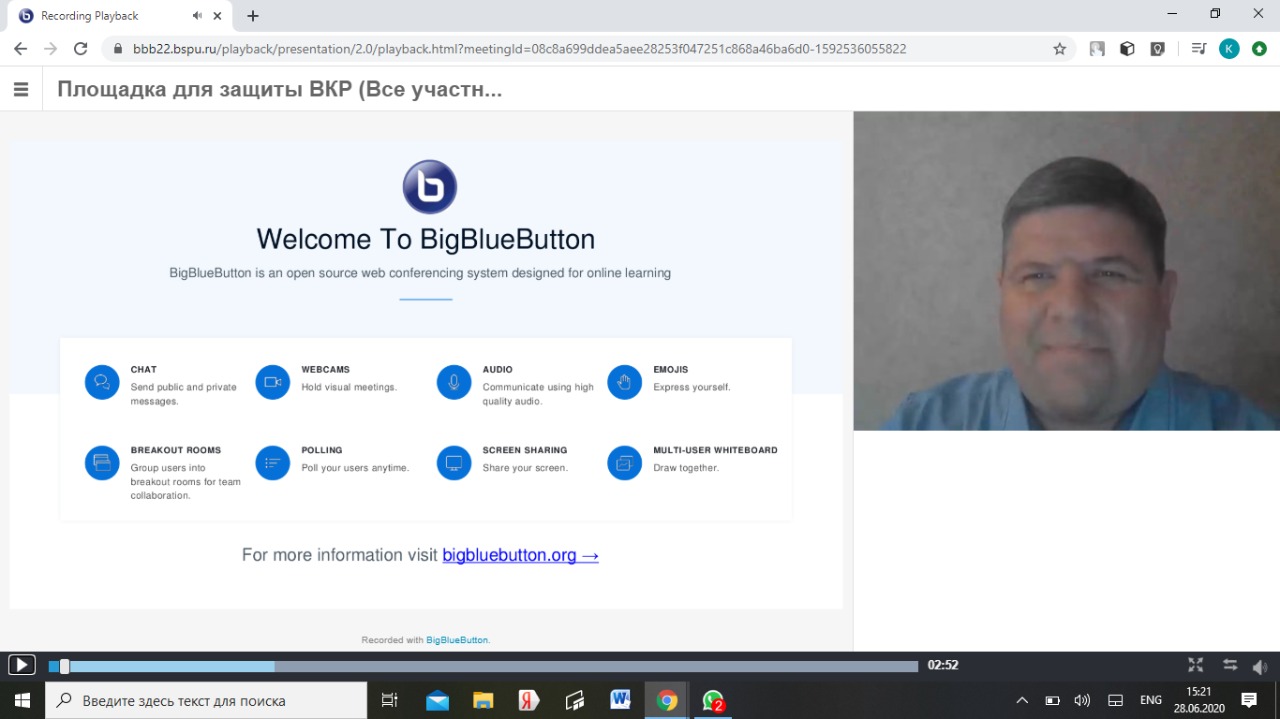
Task: Mute the Recording Playback tab audio
Action: pos(197,16)
